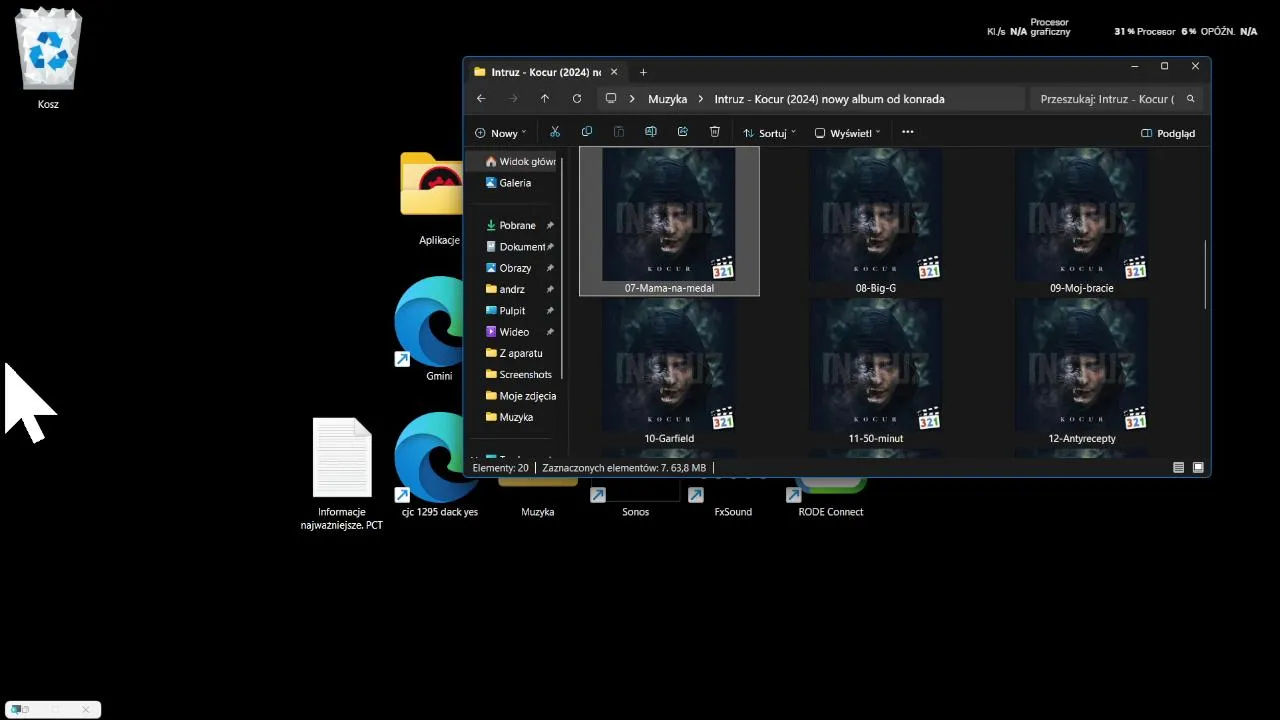1280x720 pixels.
Task: Click Intruz - Kocur (2024) nowy album breadcrumb
Action: pyautogui.click(x=829, y=99)
